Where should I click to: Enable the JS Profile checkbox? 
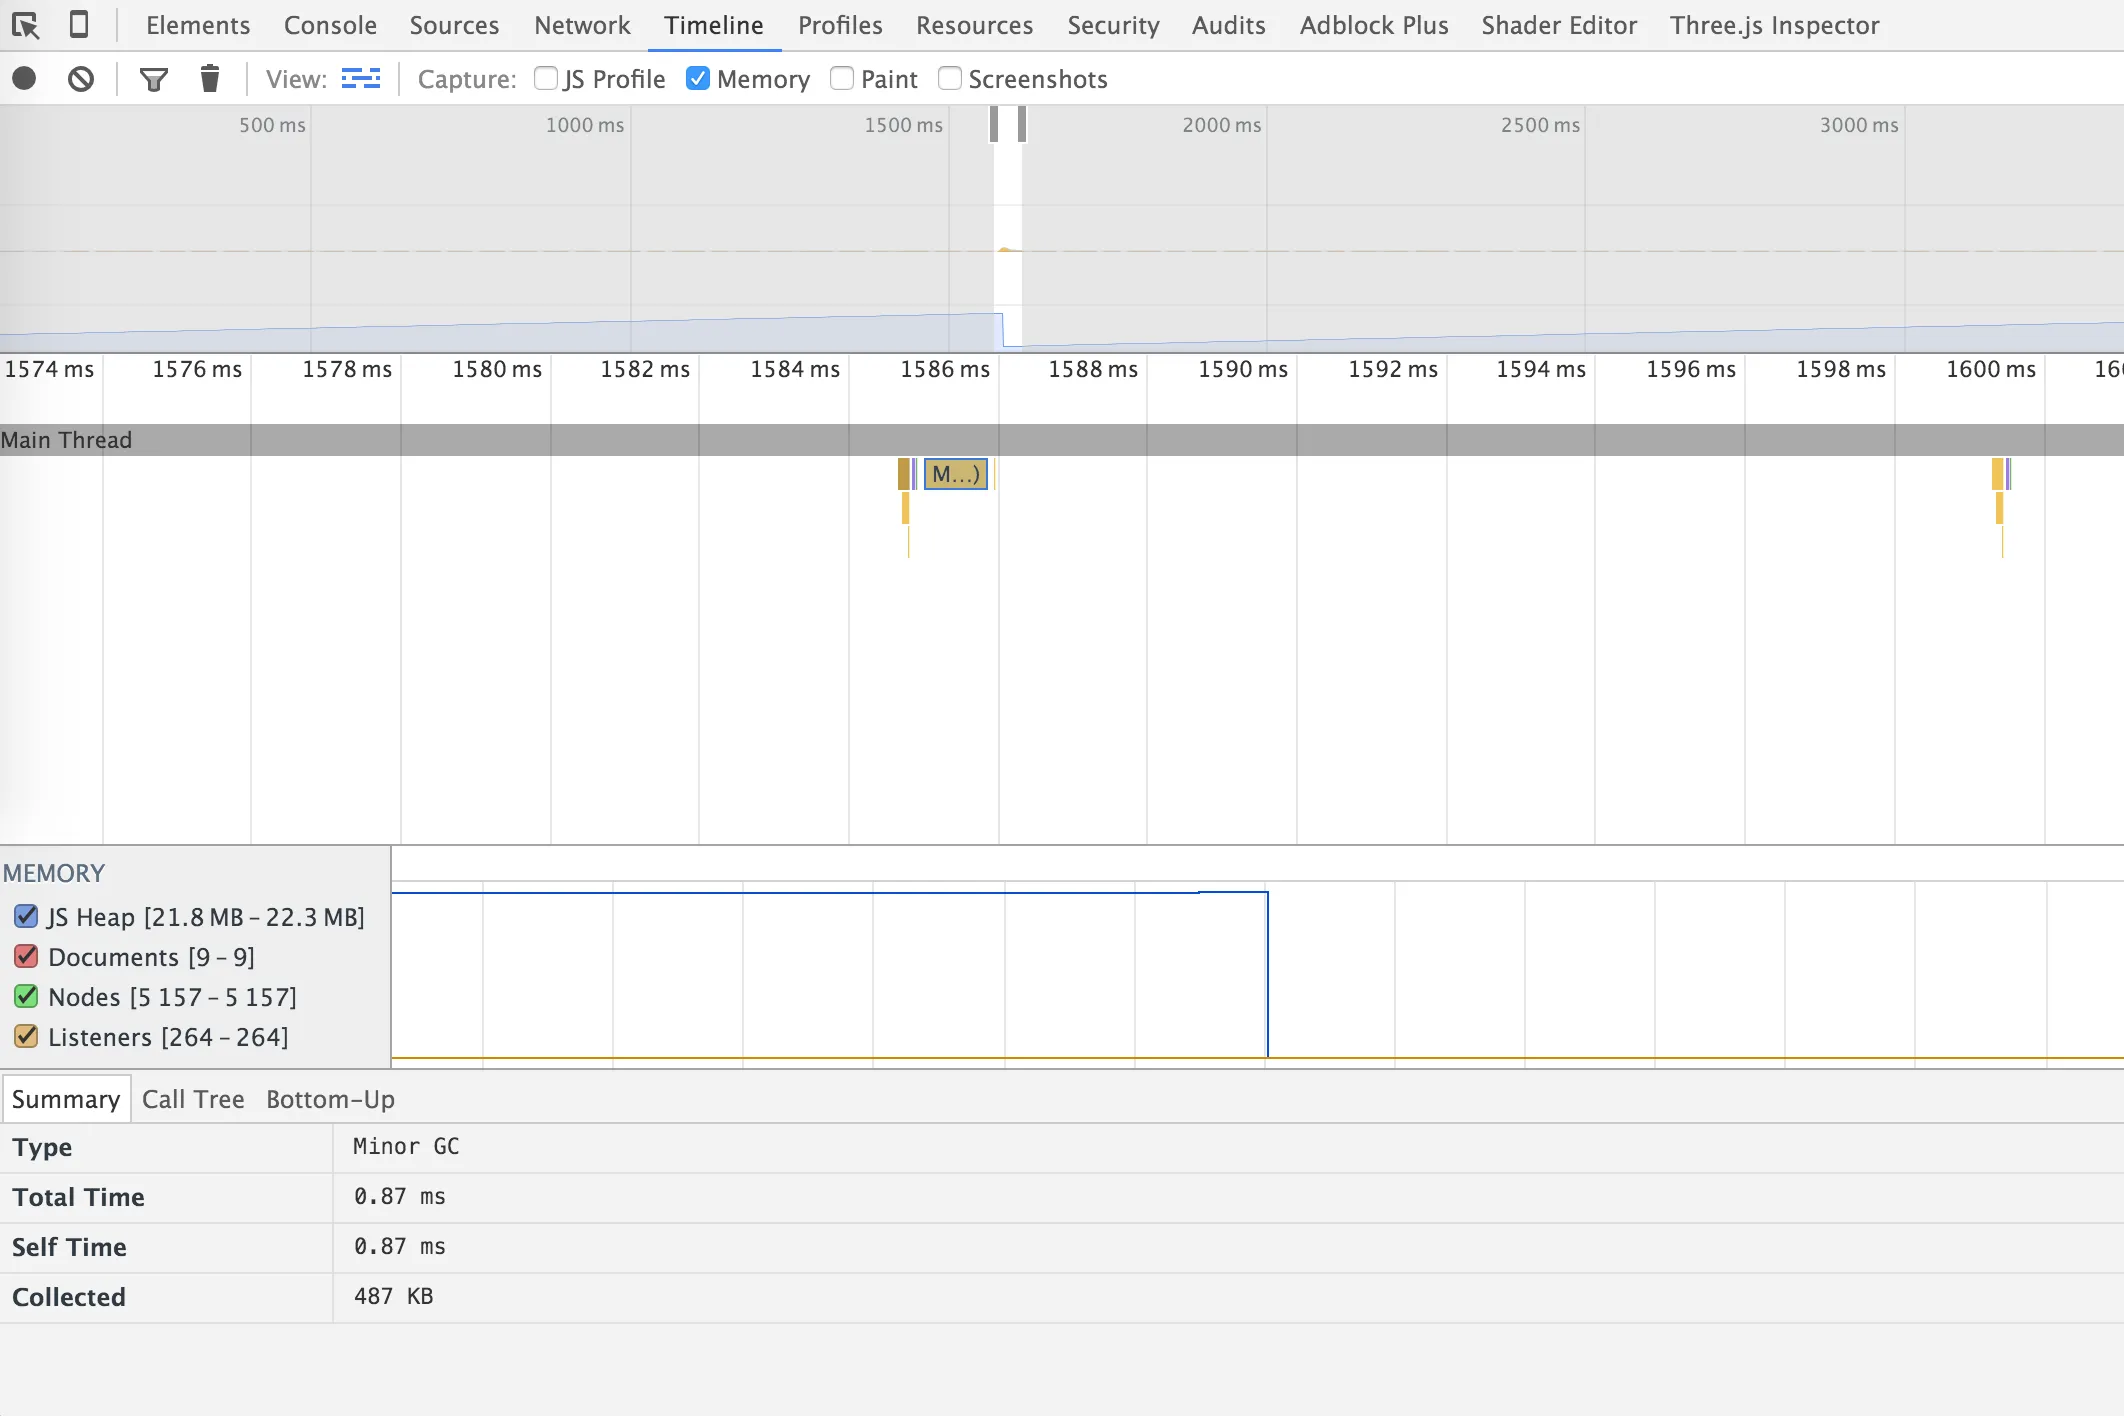point(546,79)
